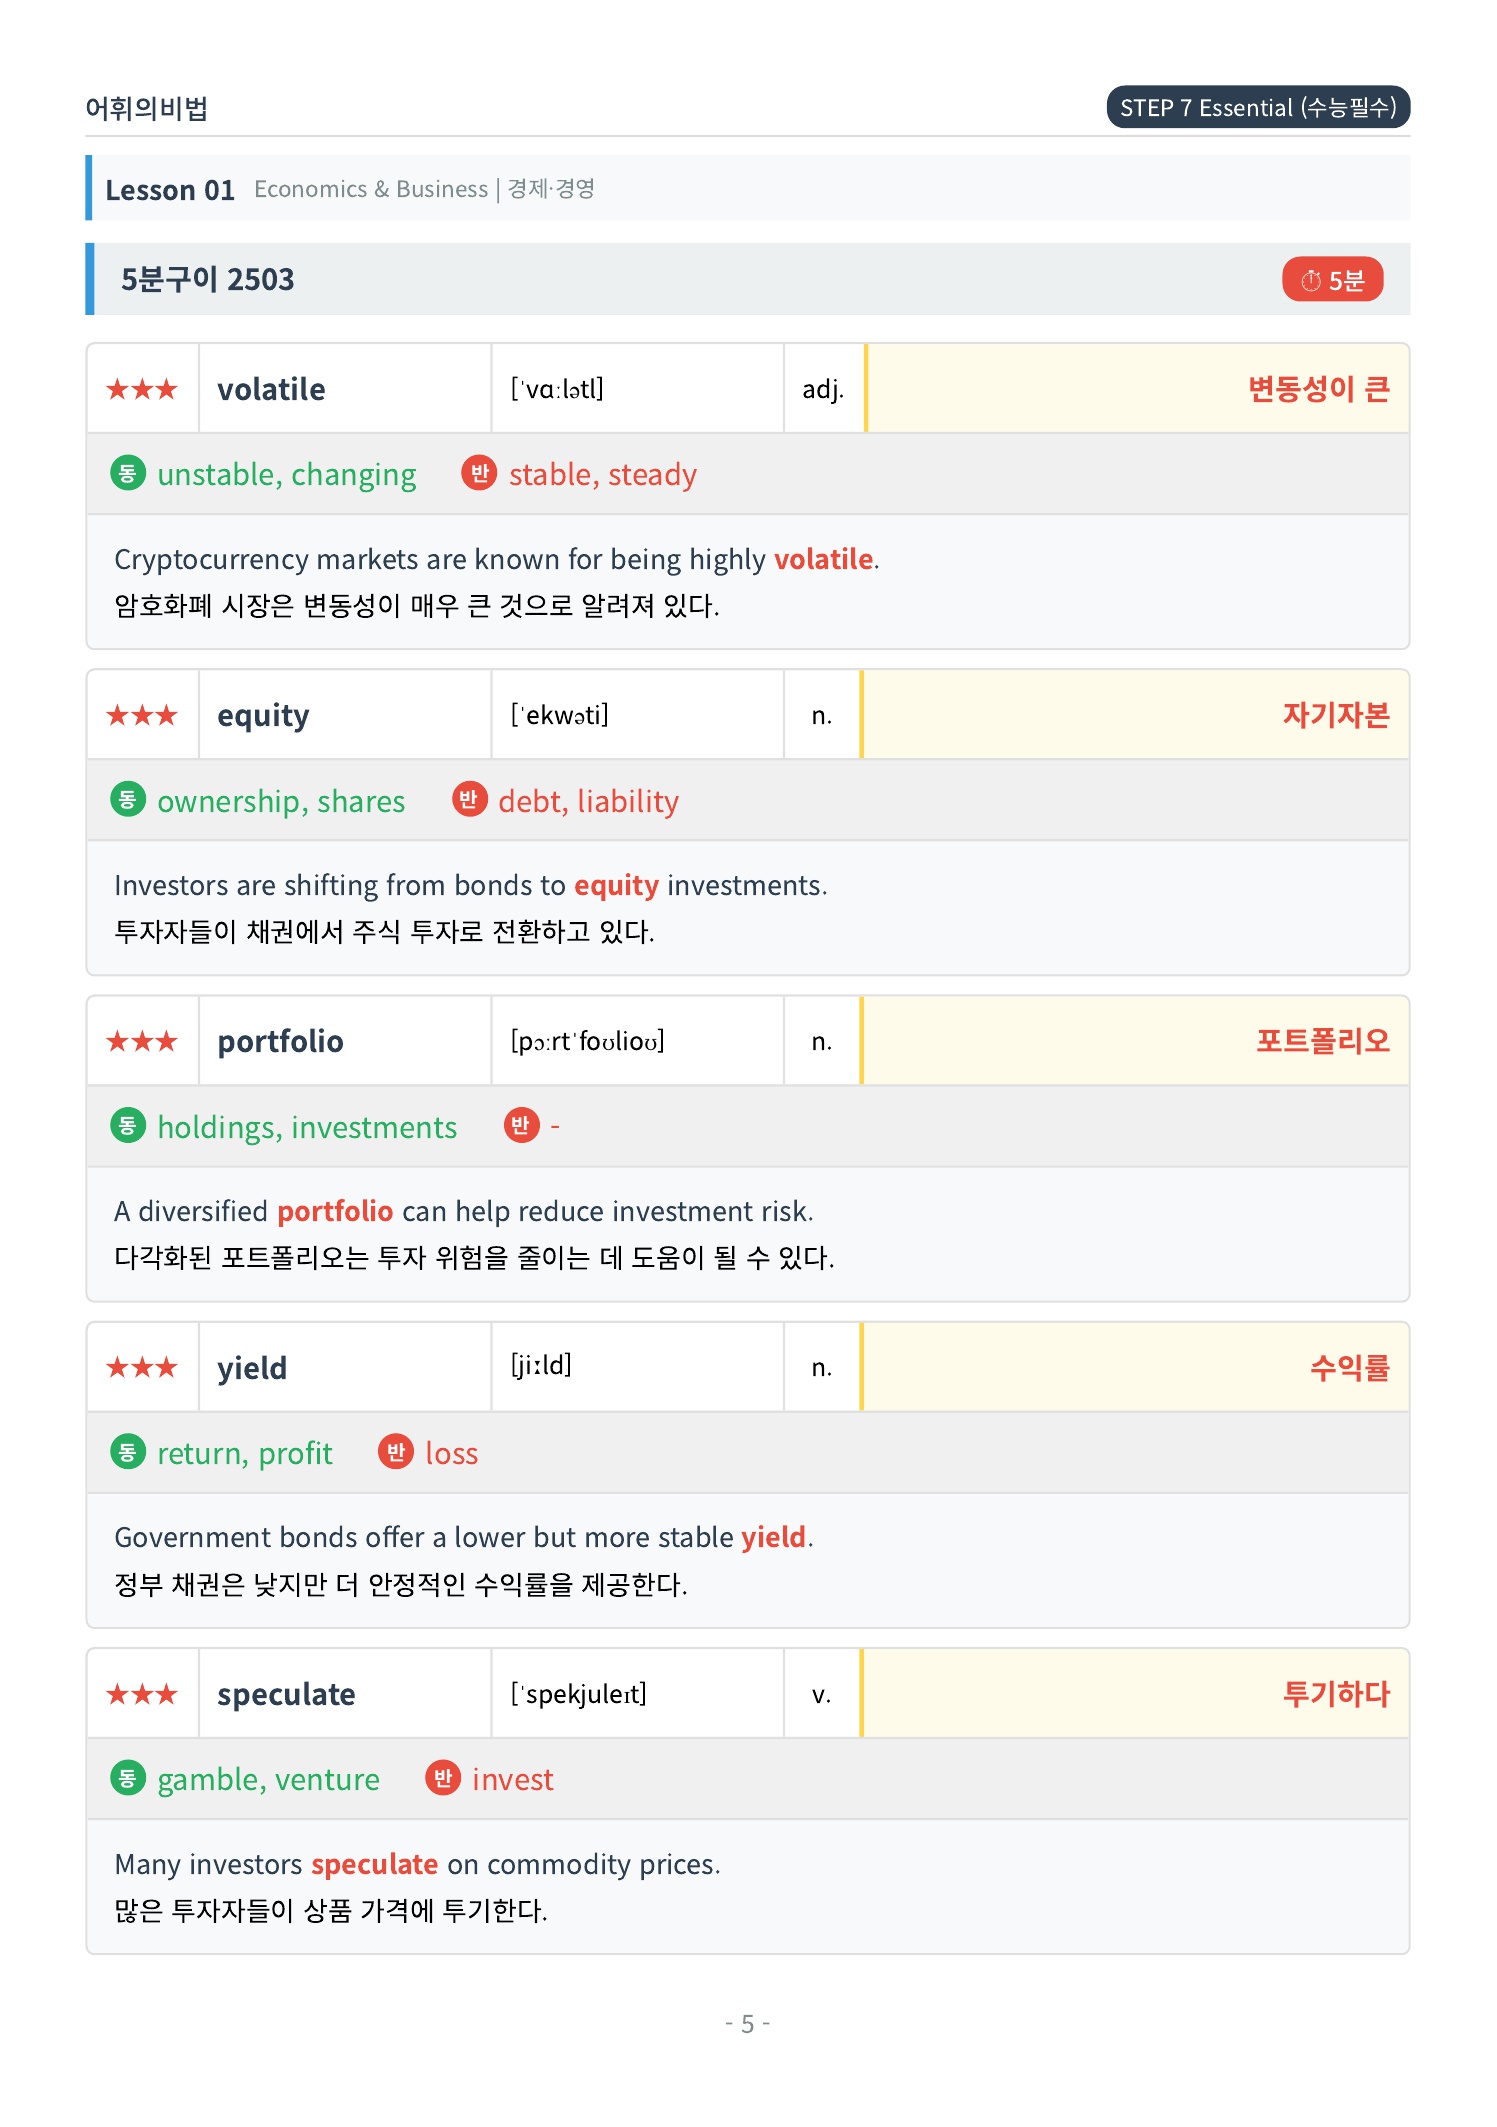Screen dimensions: 1497x2127
Task: Select the Lesson 01 heading
Action: [x=170, y=189]
